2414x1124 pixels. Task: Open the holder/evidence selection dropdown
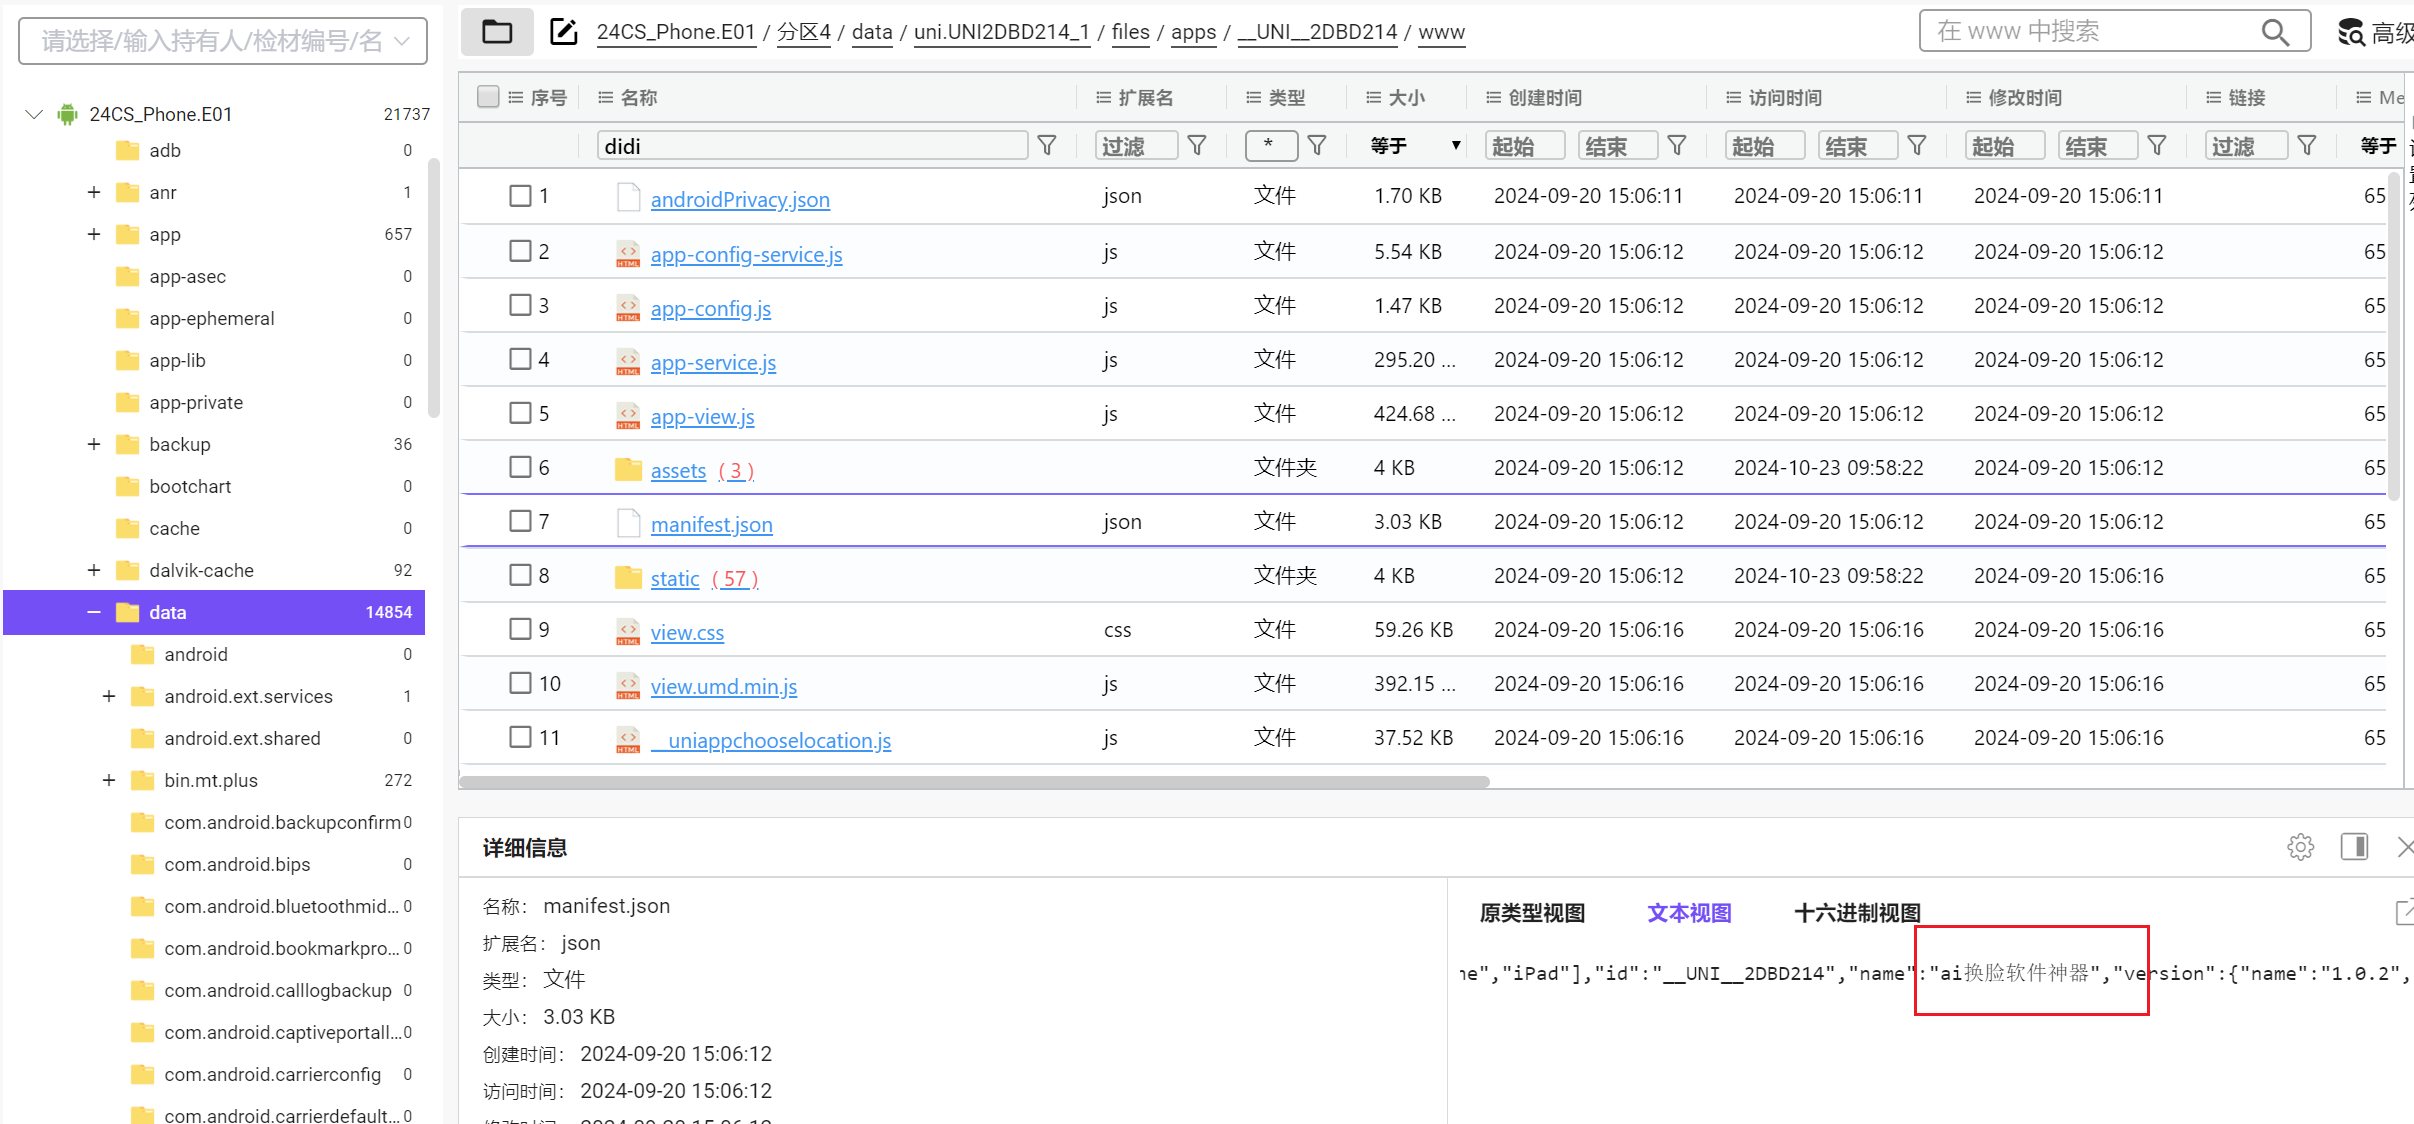pos(223,41)
